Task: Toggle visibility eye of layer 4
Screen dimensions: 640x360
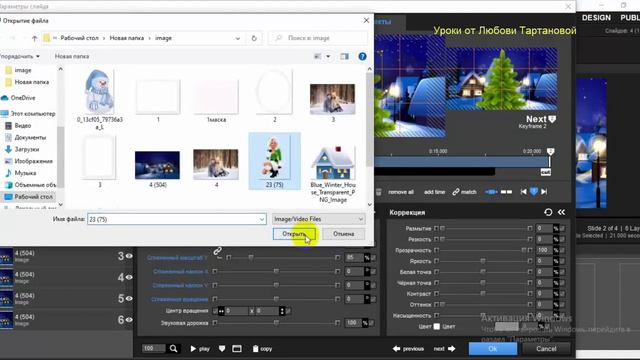Action: [x=129, y=277]
